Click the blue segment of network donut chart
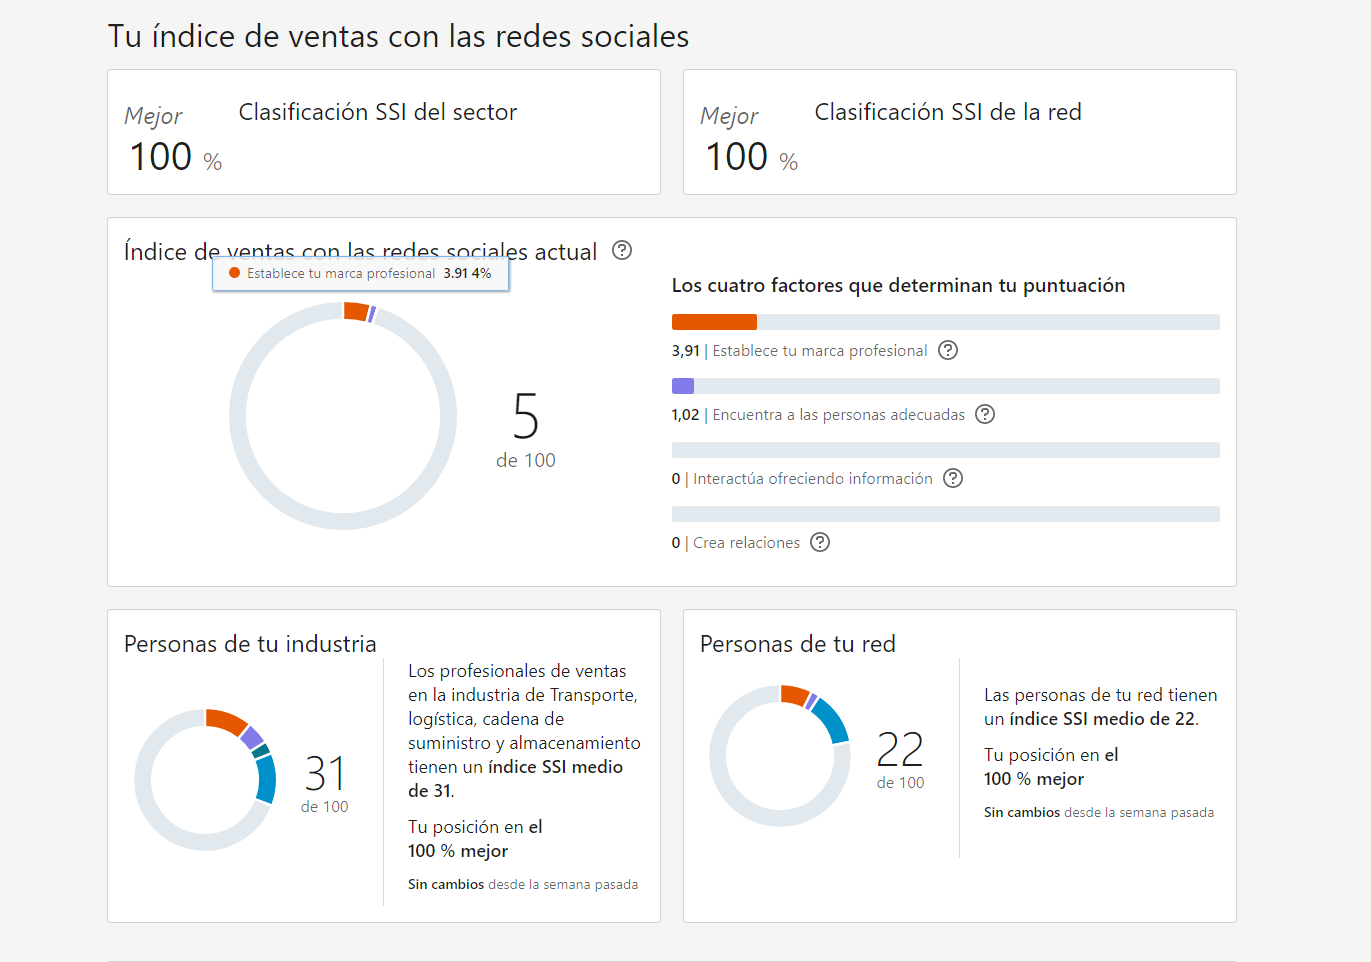 pyautogui.click(x=832, y=720)
